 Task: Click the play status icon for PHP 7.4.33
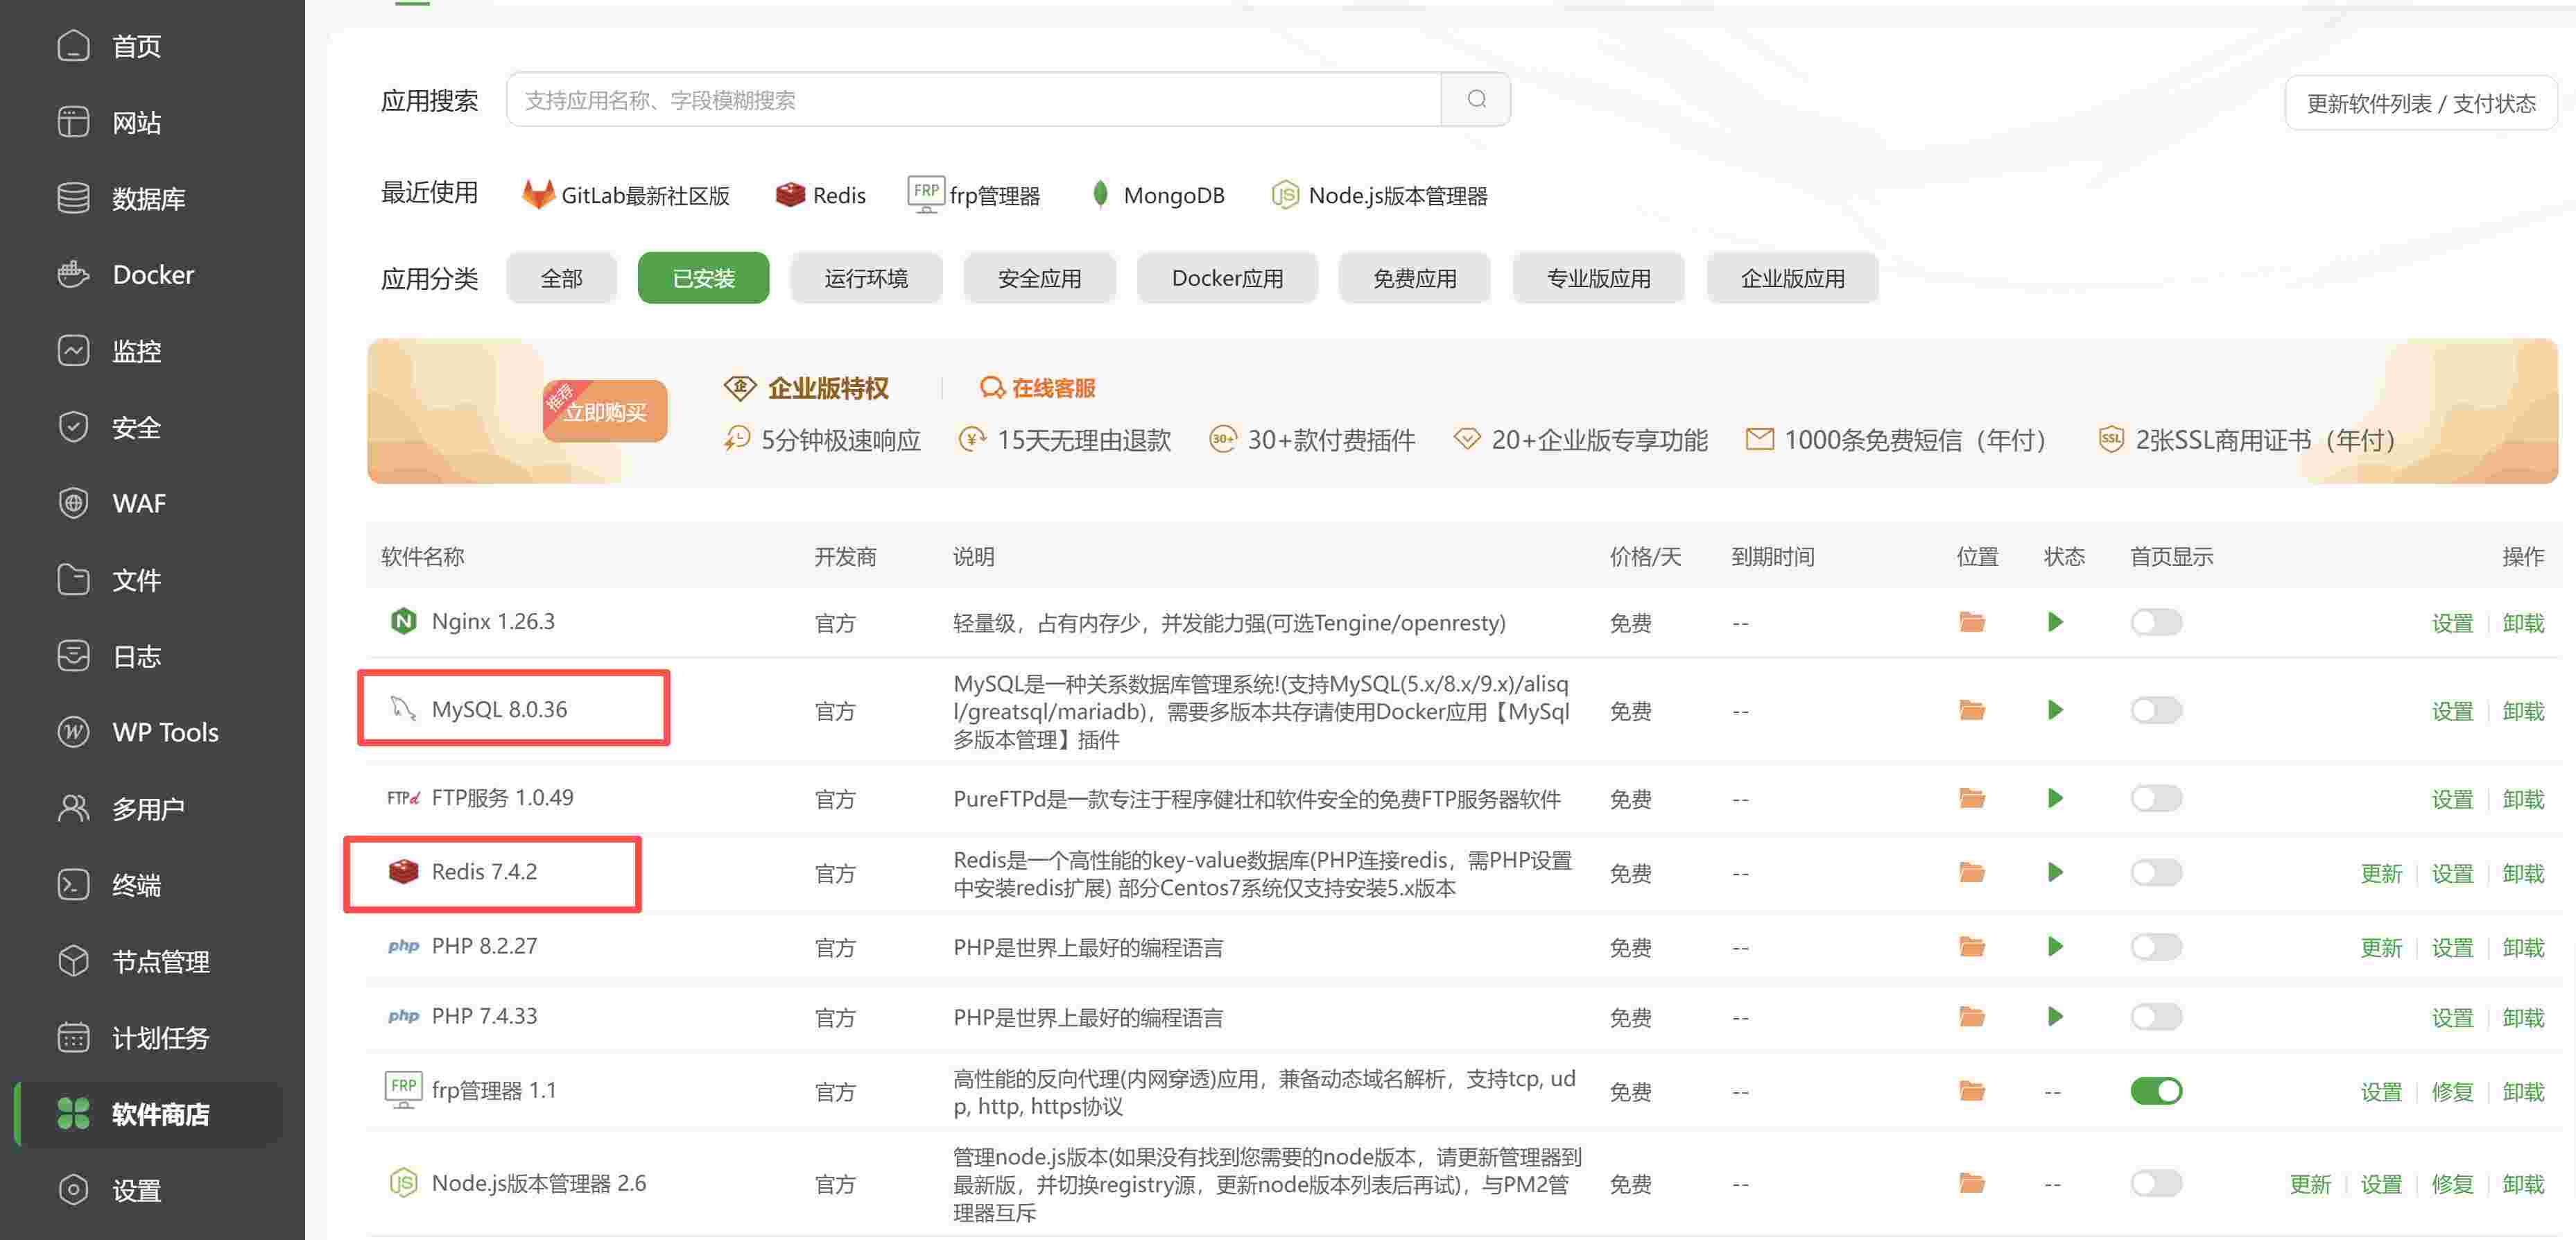(2055, 1017)
